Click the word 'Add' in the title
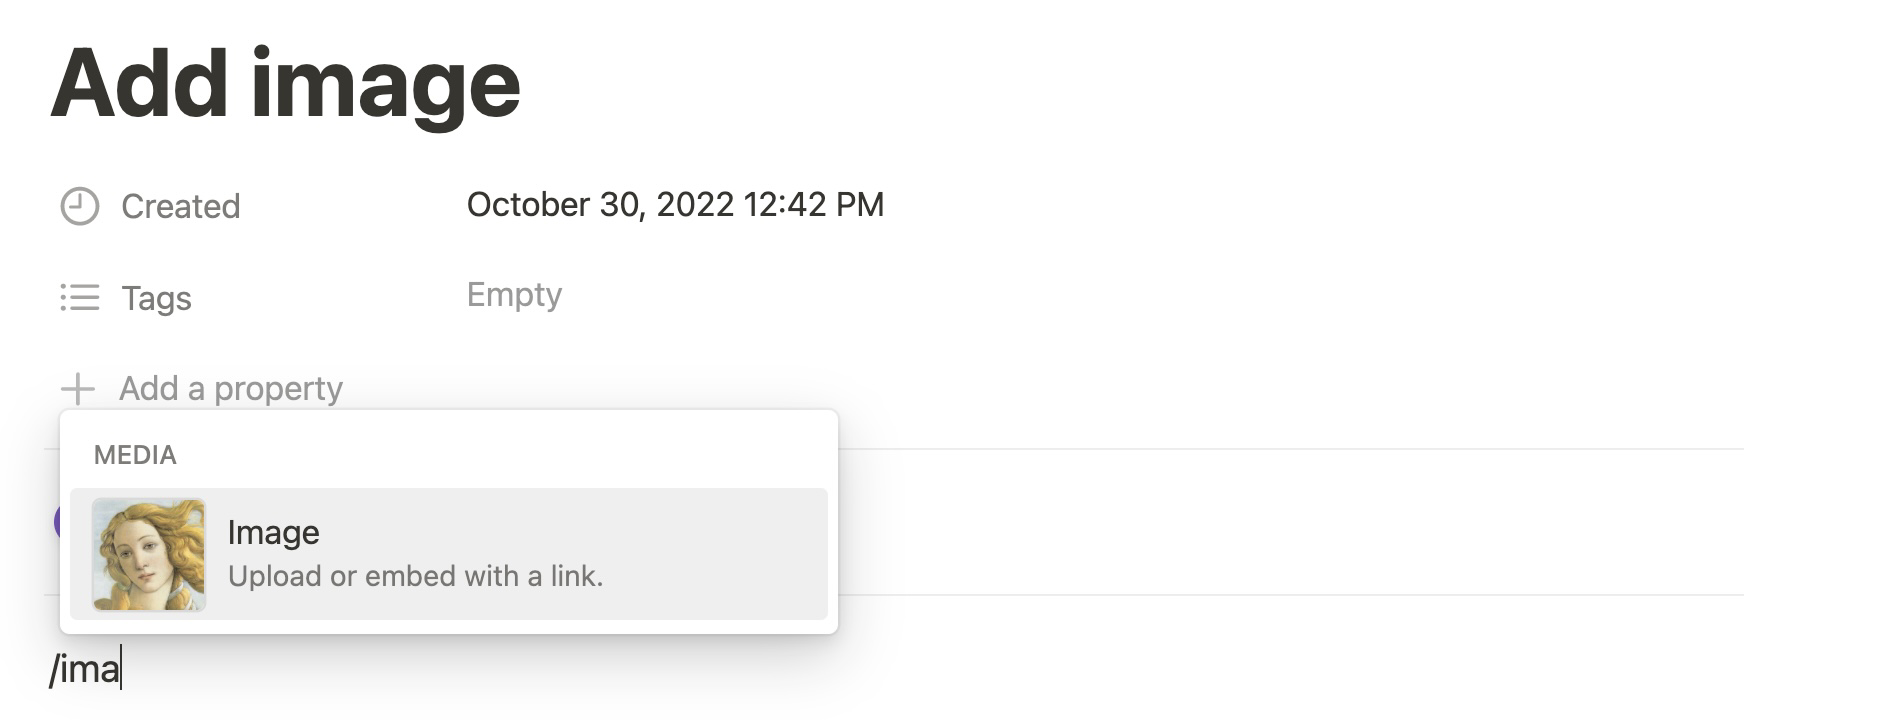The height and width of the screenshot is (720, 1878). coord(140,84)
